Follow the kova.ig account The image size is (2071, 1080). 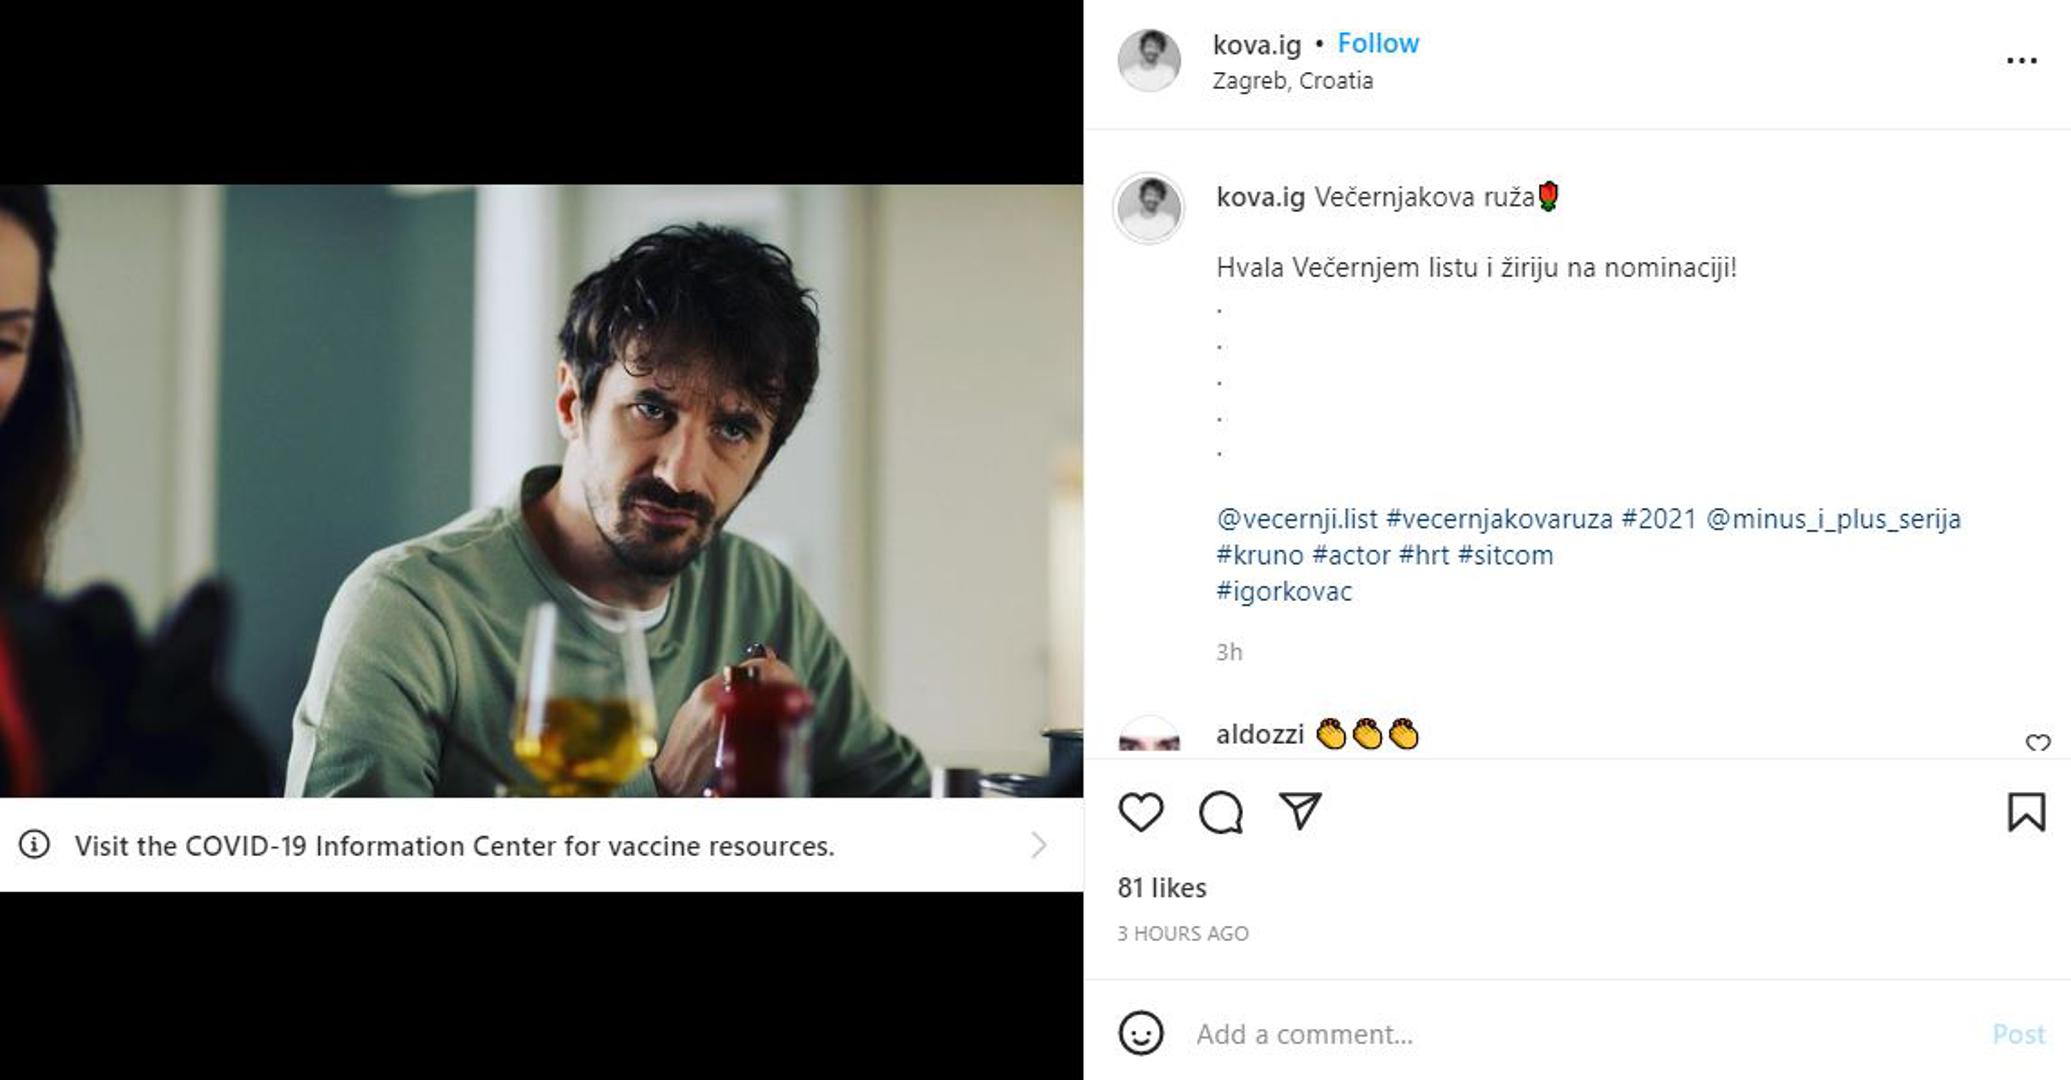(x=1378, y=43)
